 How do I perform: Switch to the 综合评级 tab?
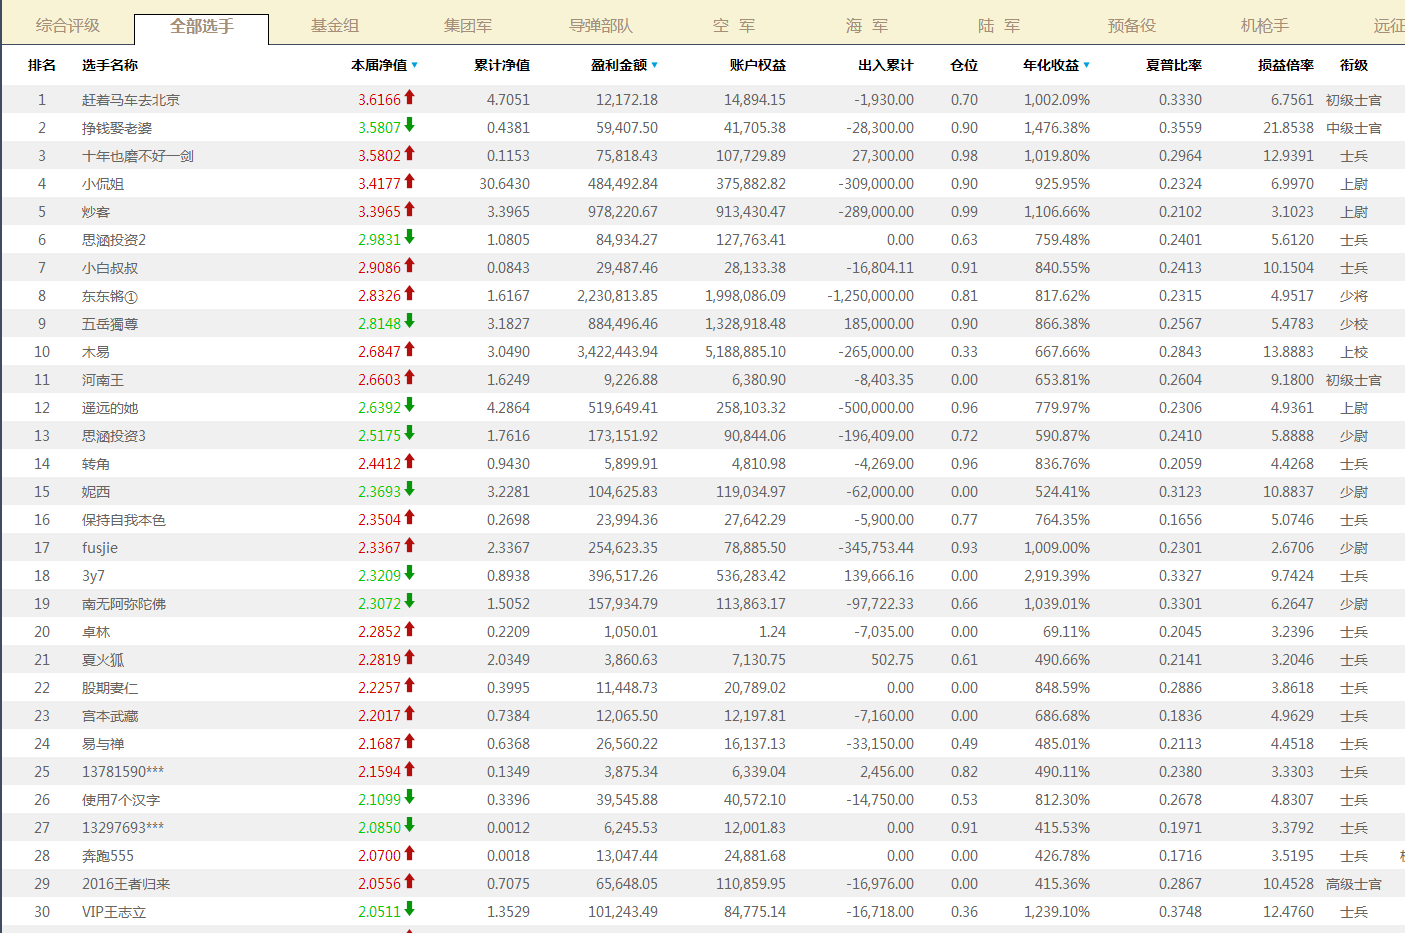68,26
